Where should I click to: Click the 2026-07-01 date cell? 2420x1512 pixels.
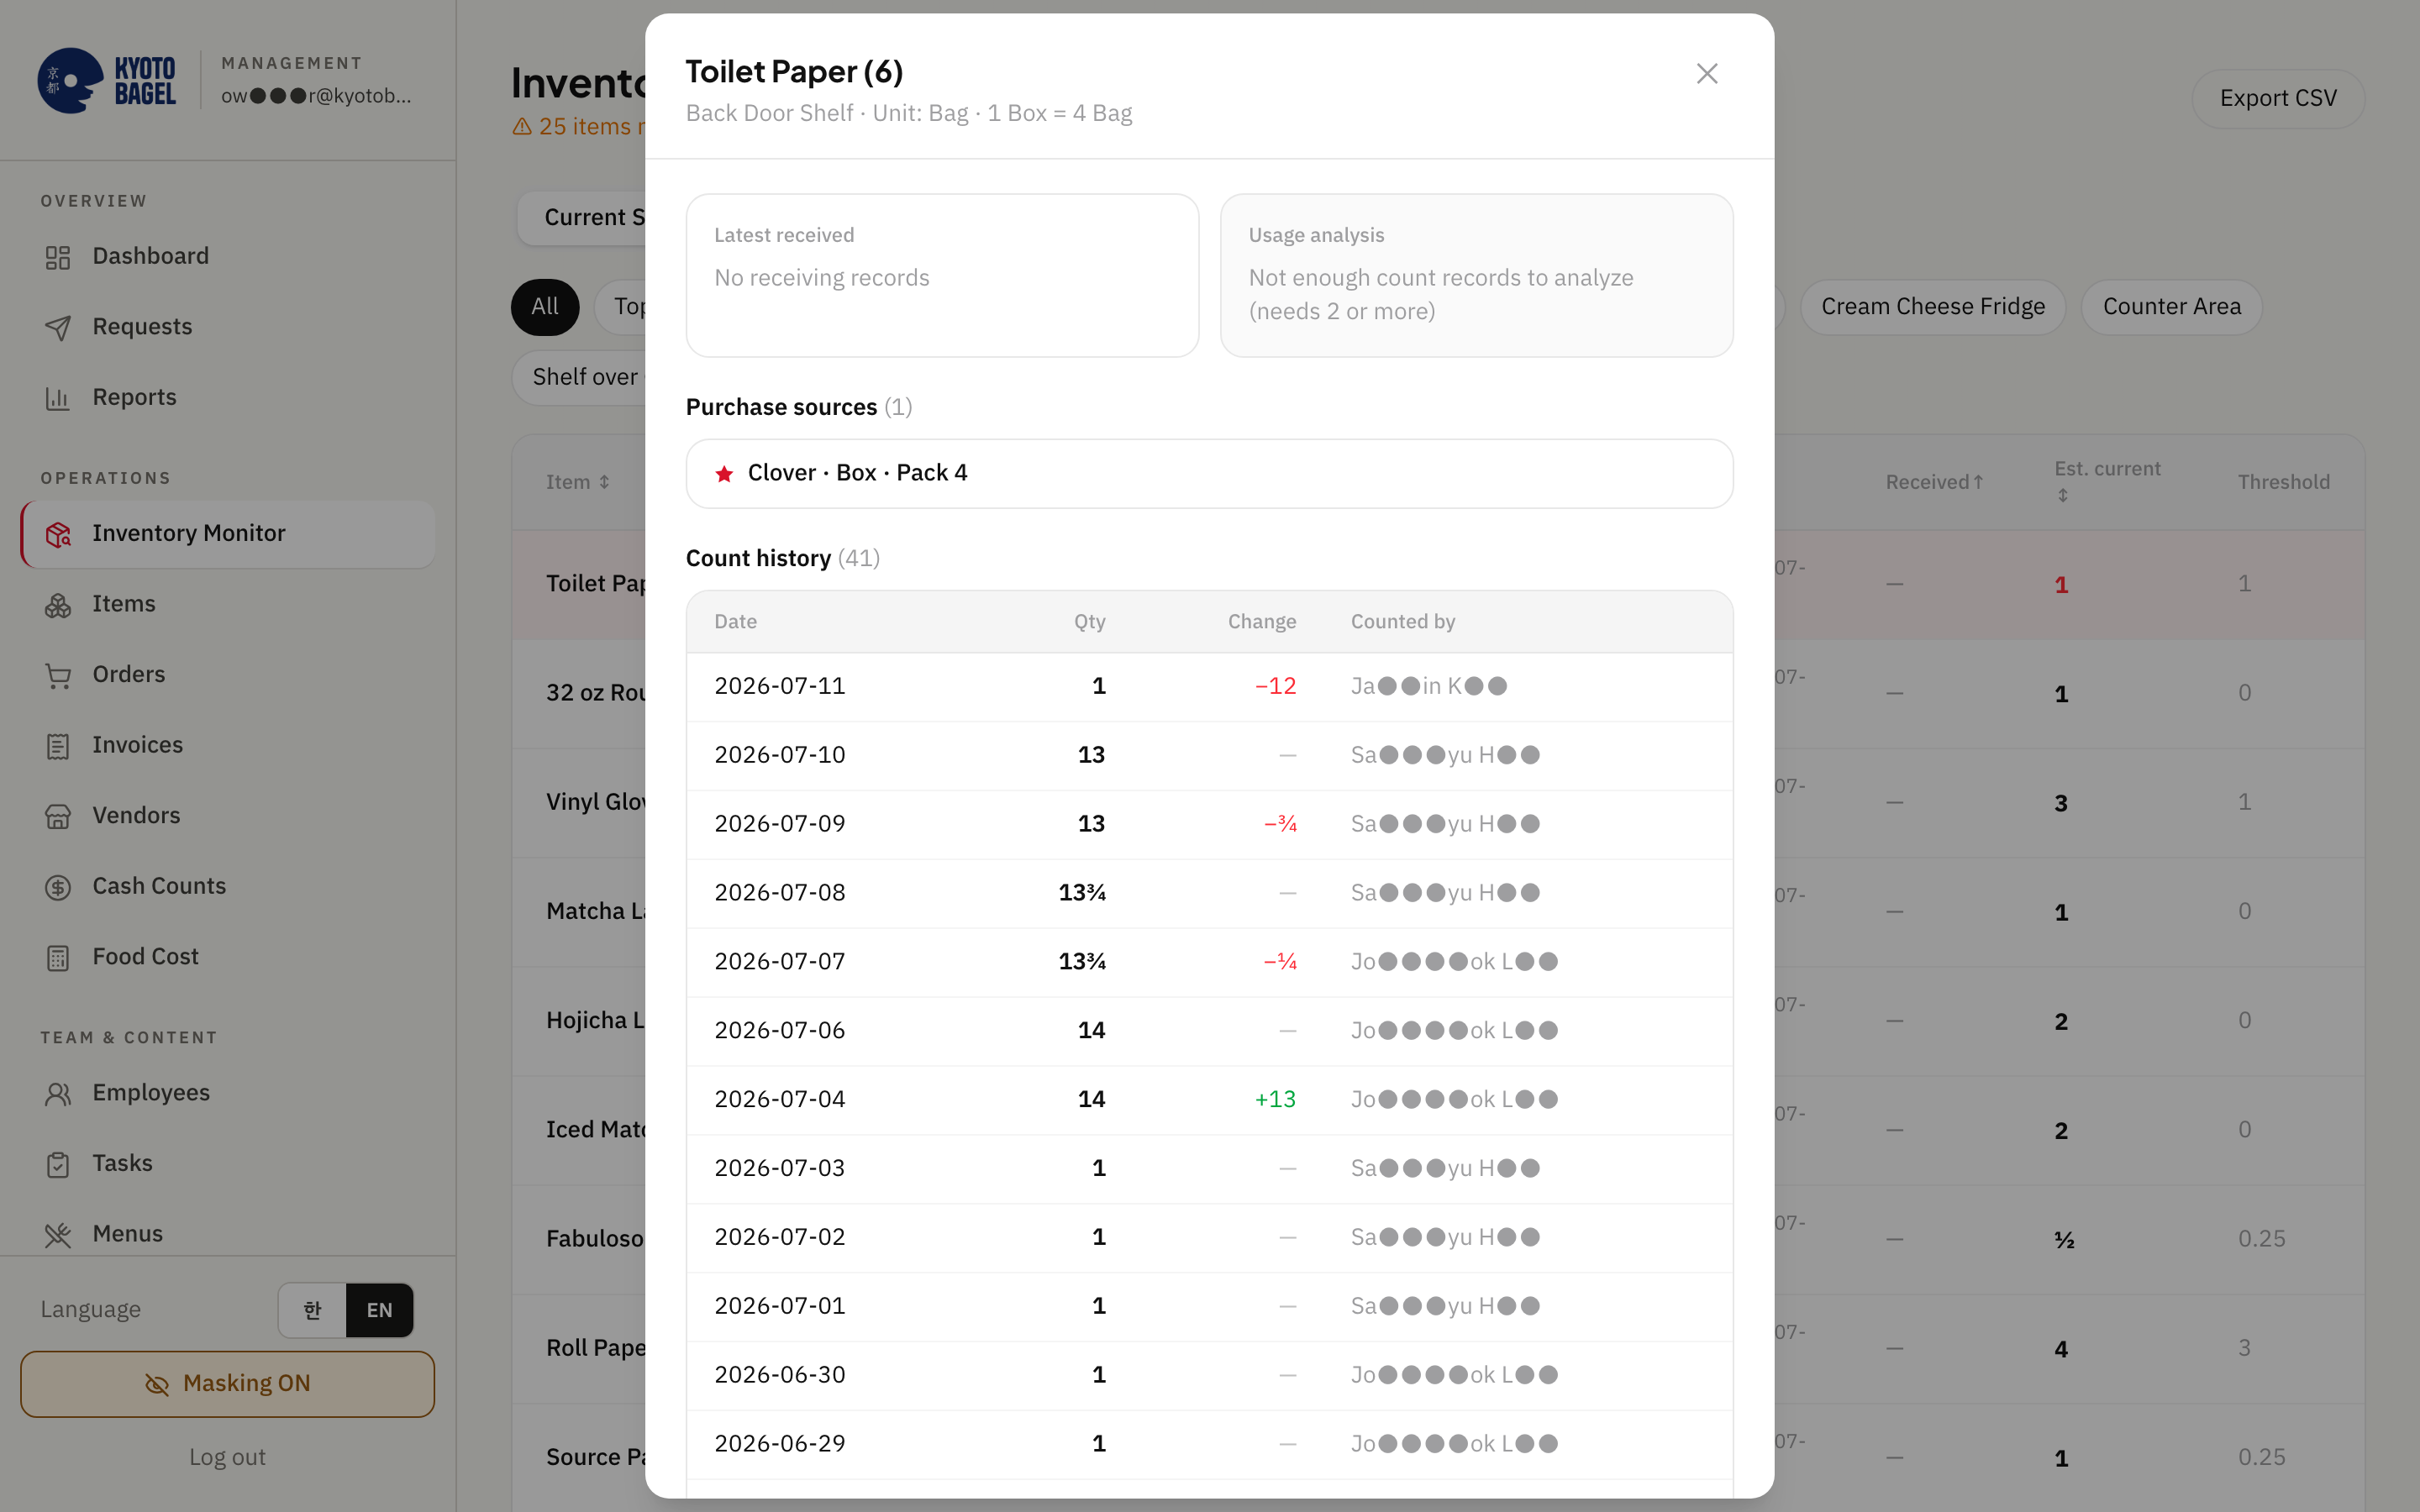tap(780, 1307)
